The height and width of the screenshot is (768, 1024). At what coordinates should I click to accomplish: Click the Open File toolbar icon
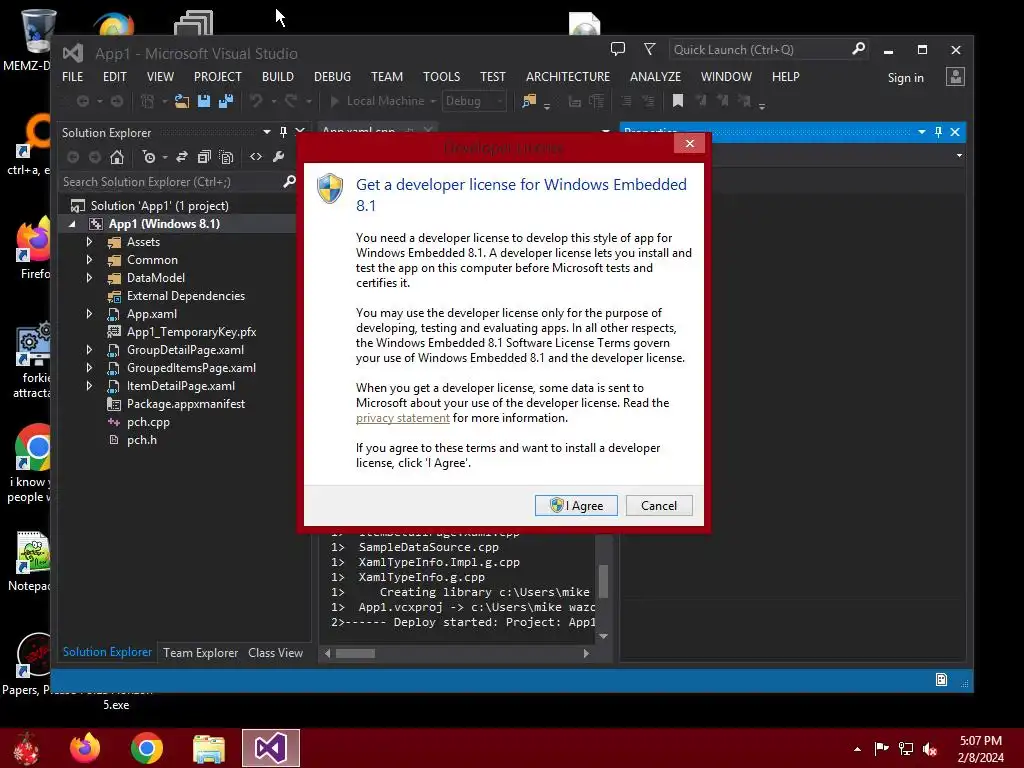[x=182, y=101]
